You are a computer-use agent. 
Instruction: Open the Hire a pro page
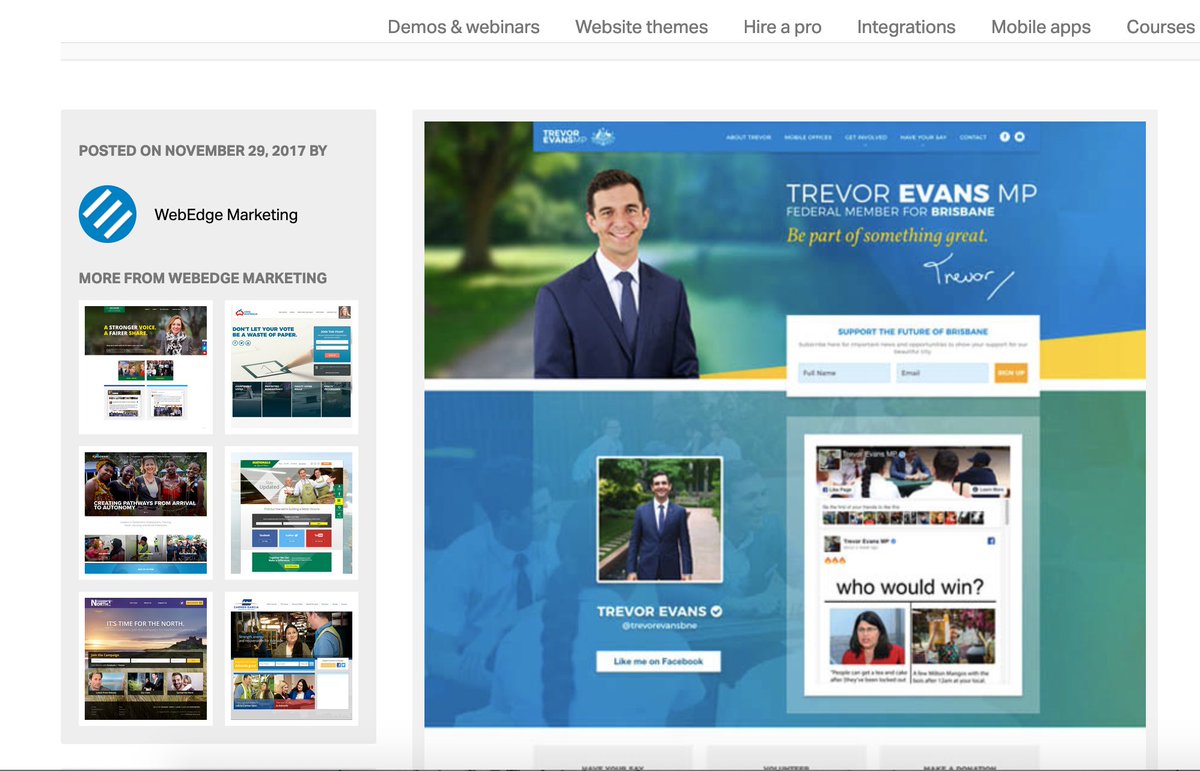782,27
